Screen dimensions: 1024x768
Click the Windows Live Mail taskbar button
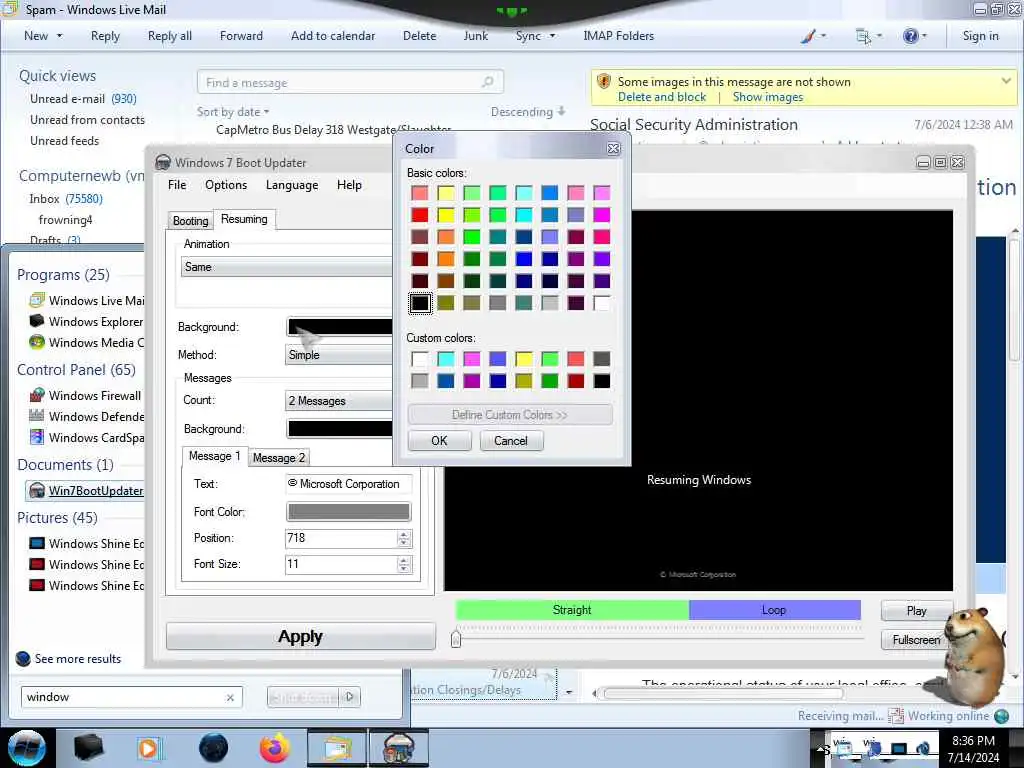337,748
